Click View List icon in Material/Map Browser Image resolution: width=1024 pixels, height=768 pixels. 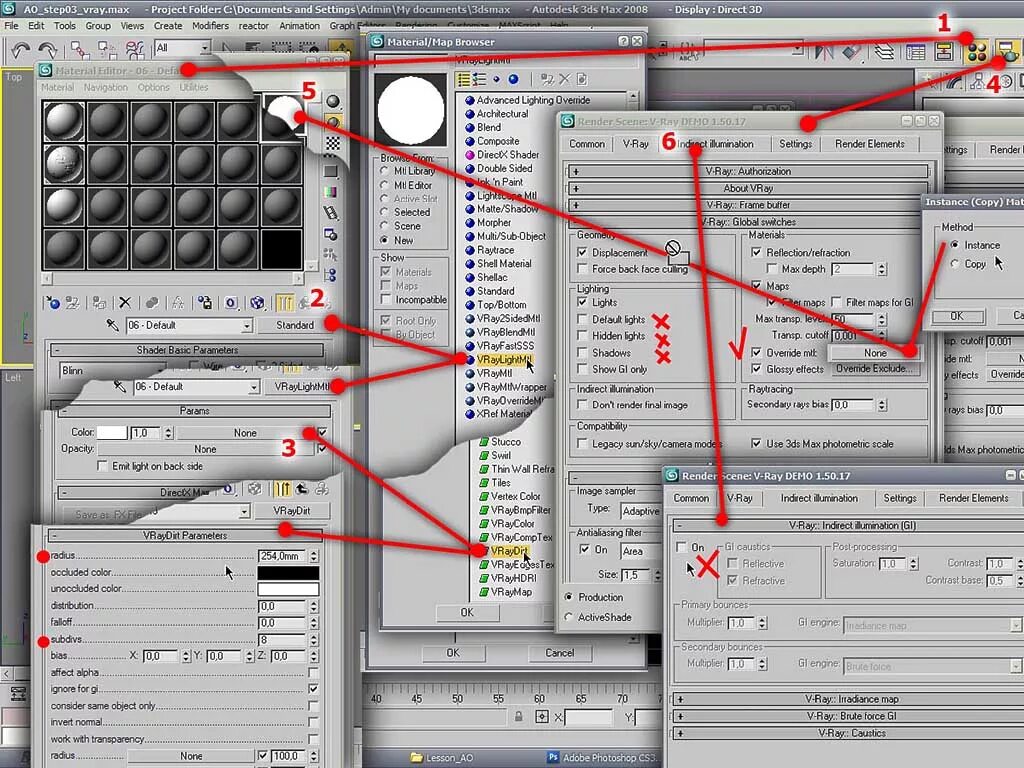pyautogui.click(x=463, y=80)
